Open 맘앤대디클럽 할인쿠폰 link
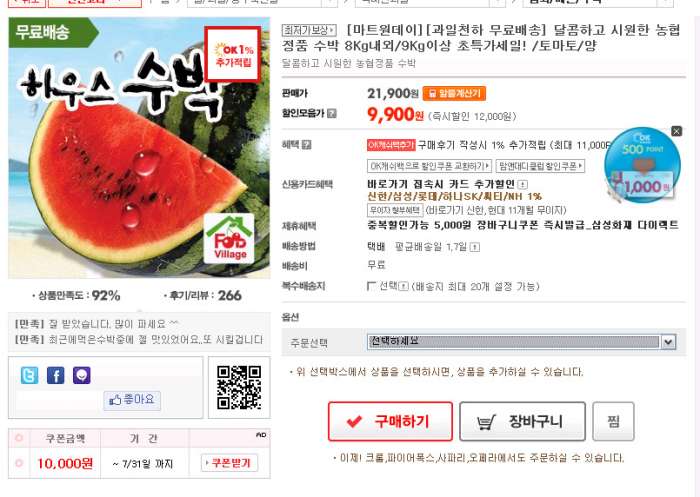 [540, 166]
